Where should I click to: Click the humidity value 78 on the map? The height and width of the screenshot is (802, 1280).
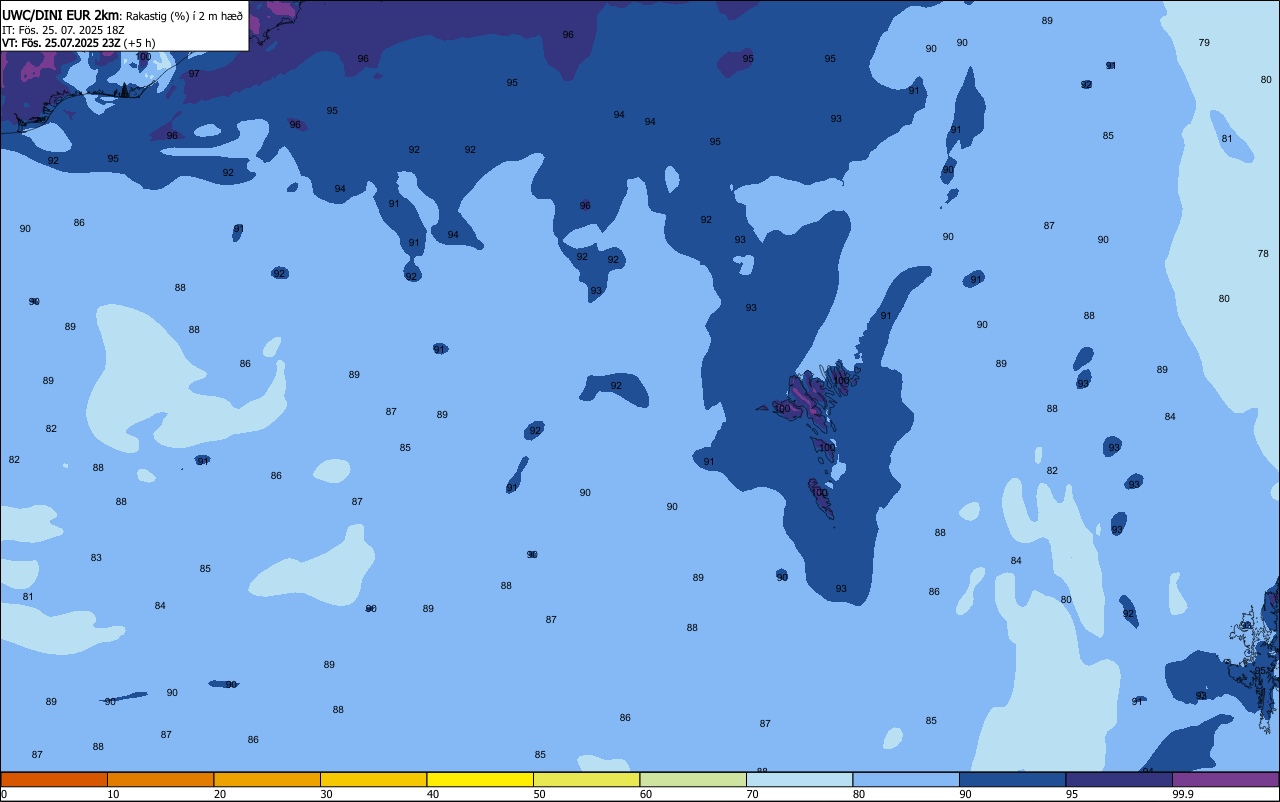click(1263, 254)
